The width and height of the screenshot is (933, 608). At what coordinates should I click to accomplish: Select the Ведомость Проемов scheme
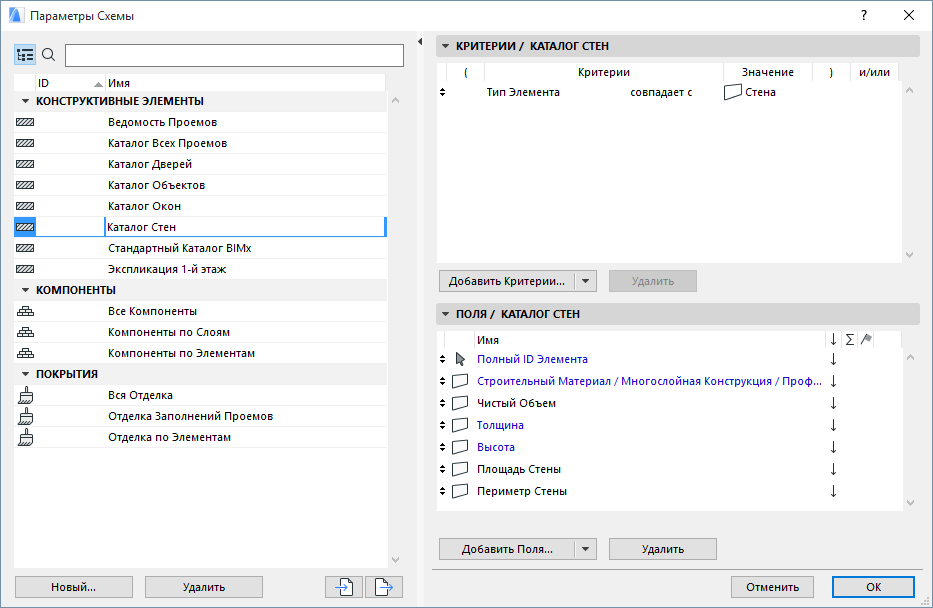[x=201, y=122]
